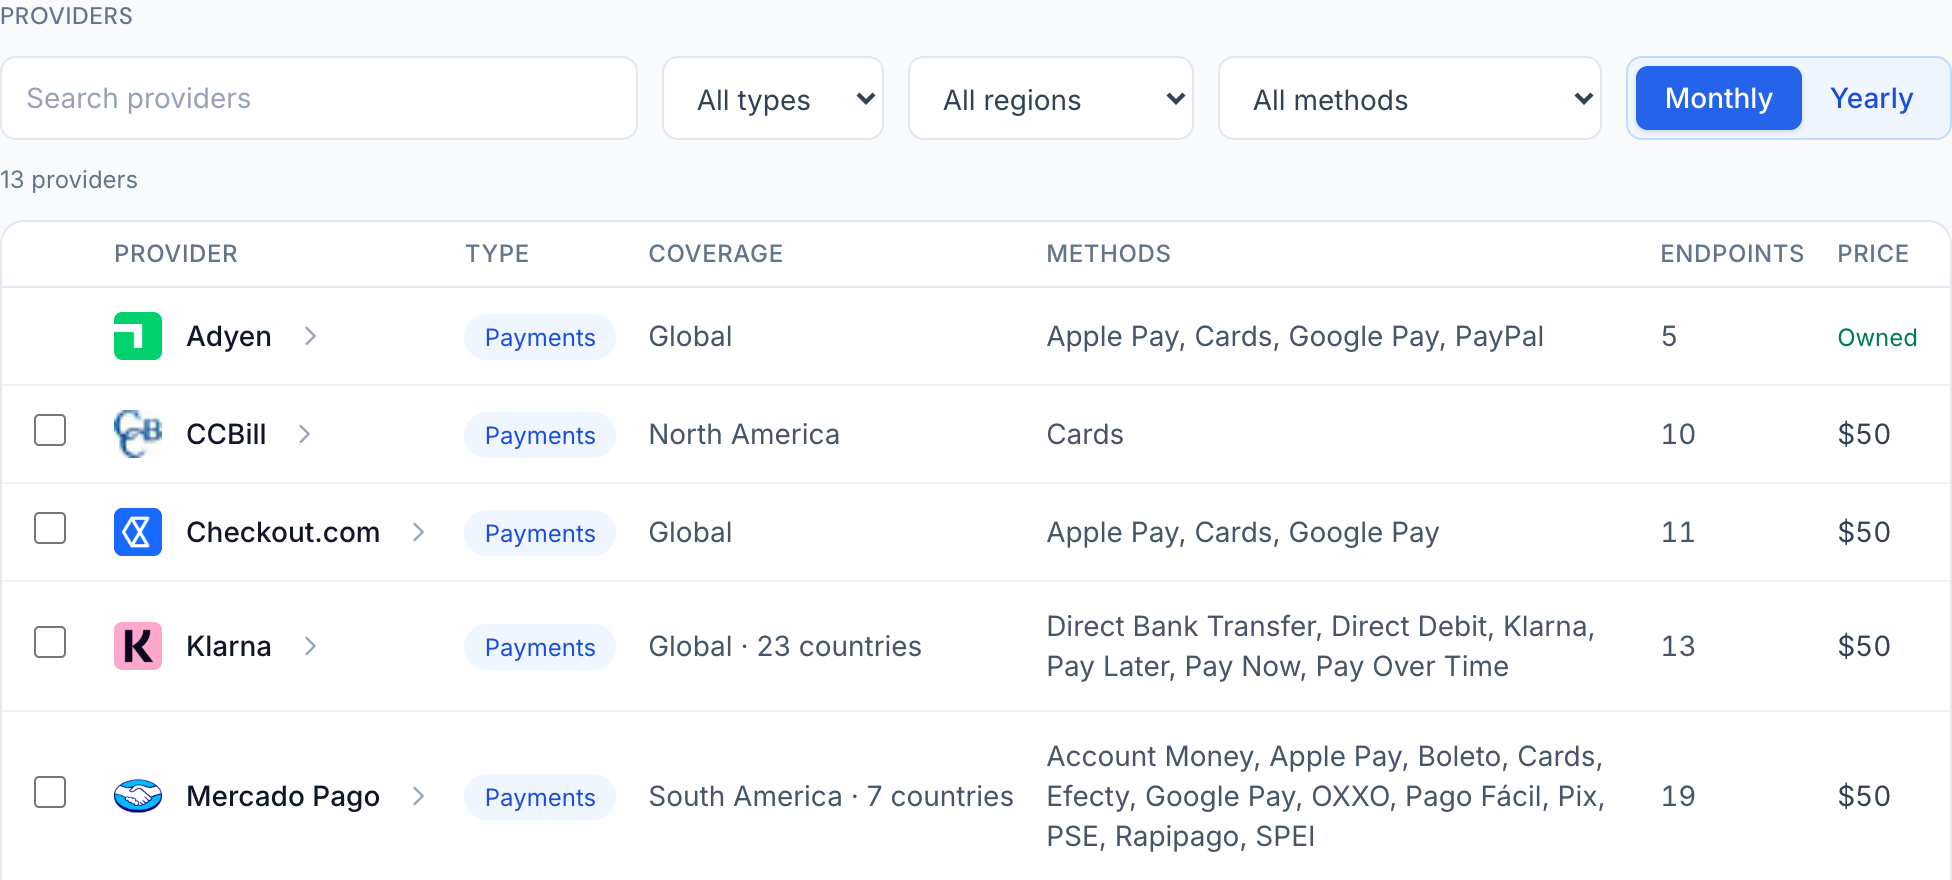Open the All types dropdown
This screenshot has width=1952, height=880.
click(773, 99)
